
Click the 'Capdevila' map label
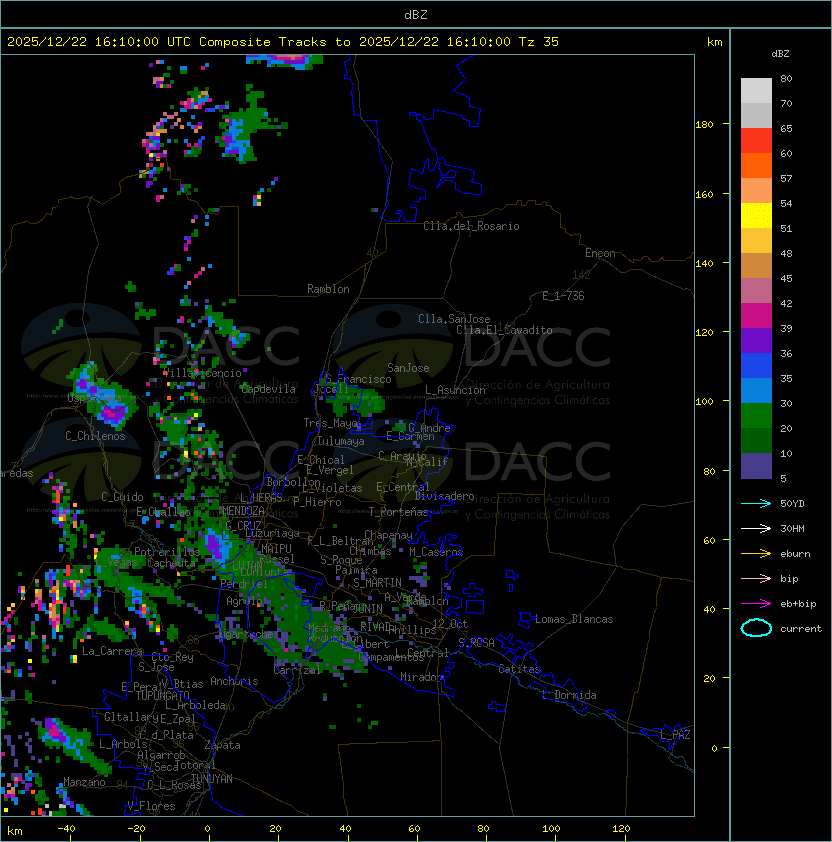point(268,389)
